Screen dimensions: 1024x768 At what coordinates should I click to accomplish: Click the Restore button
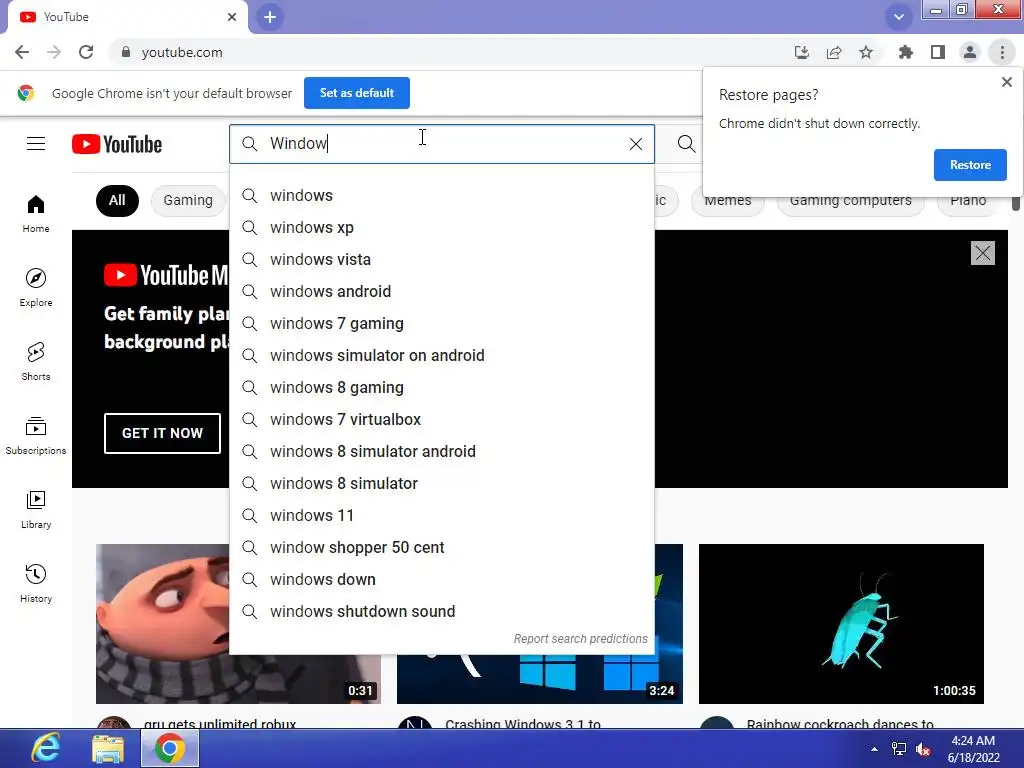[970, 165]
